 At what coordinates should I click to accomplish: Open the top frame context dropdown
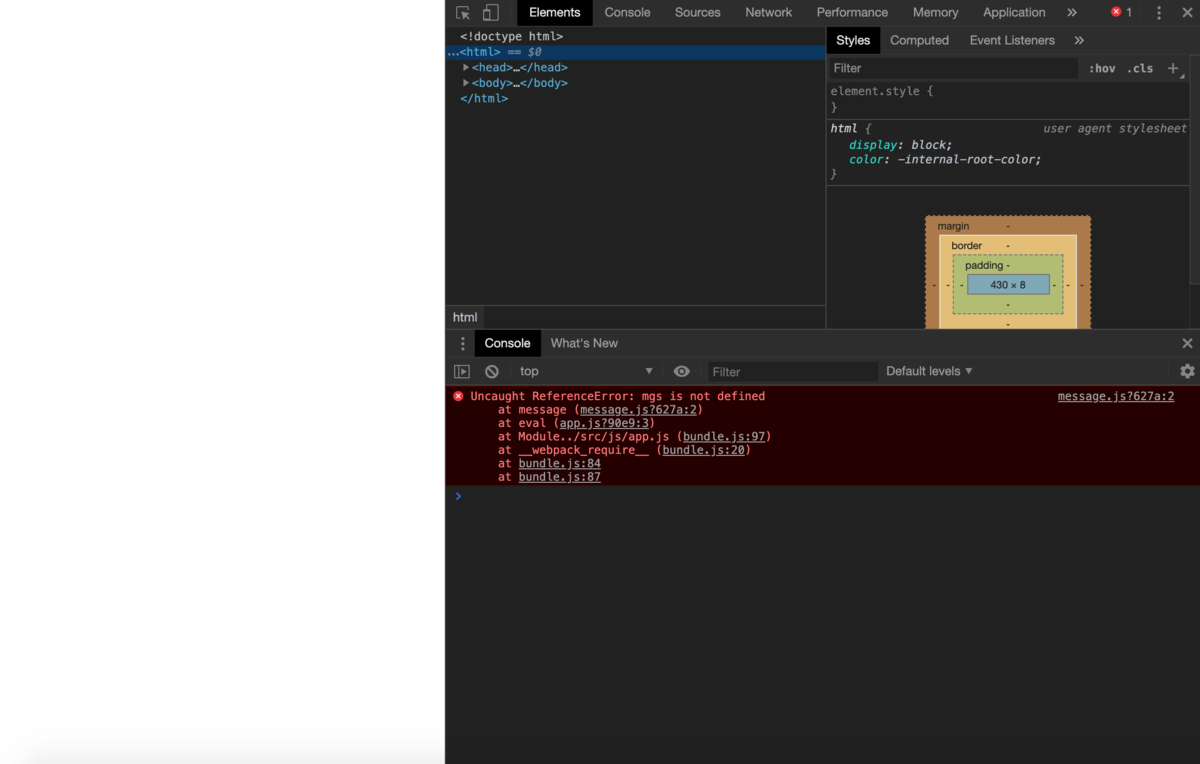[585, 371]
